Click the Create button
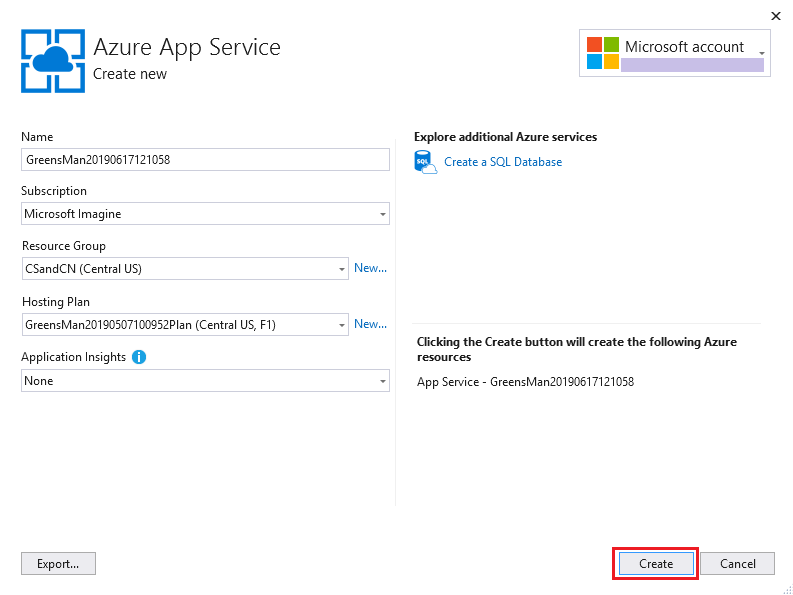 [656, 564]
